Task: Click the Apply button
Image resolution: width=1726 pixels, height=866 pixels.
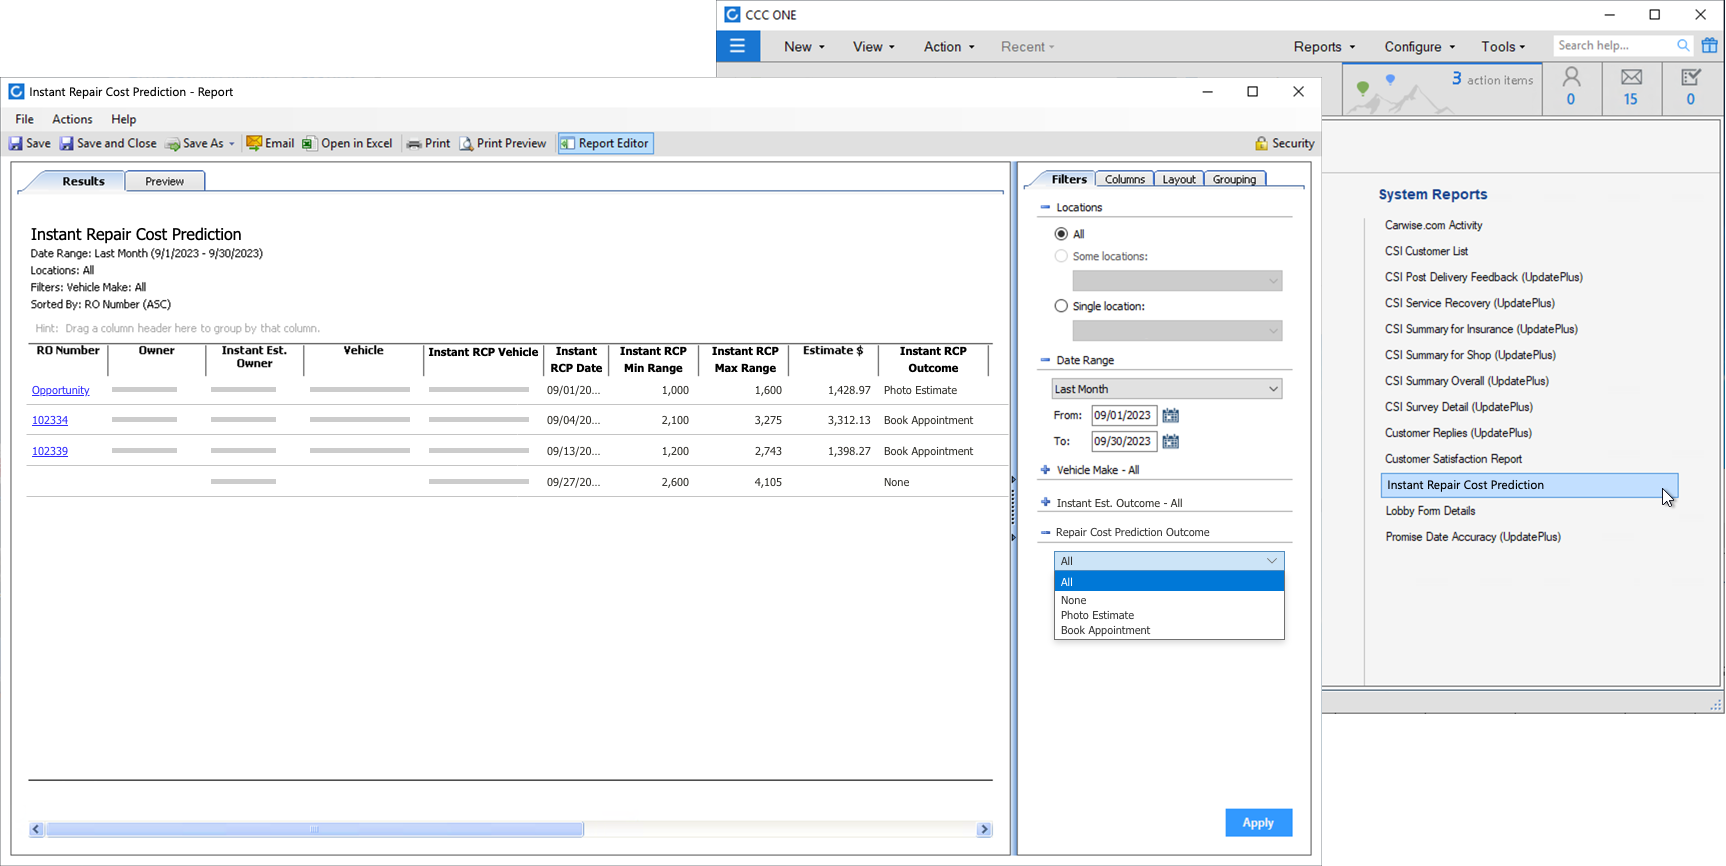Action: coord(1258,823)
